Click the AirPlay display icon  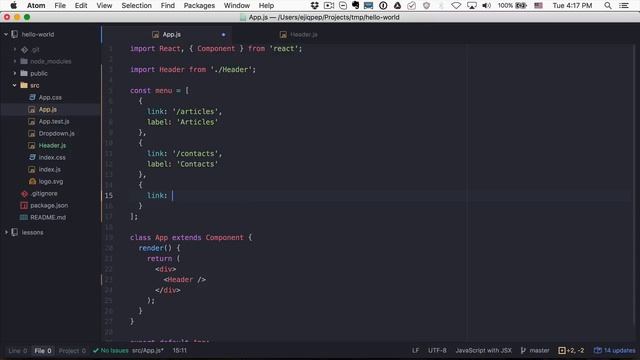[471, 6]
